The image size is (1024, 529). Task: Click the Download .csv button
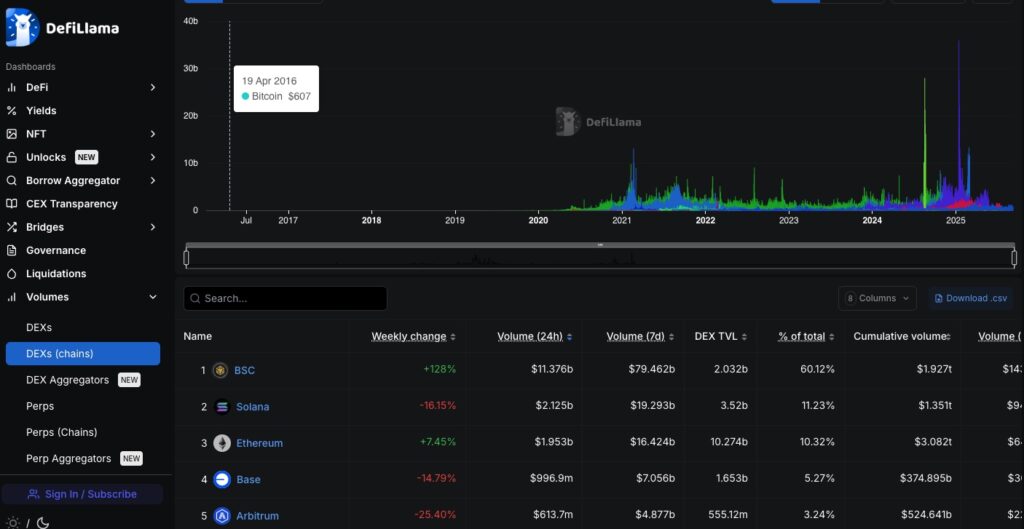pyautogui.click(x=971, y=298)
